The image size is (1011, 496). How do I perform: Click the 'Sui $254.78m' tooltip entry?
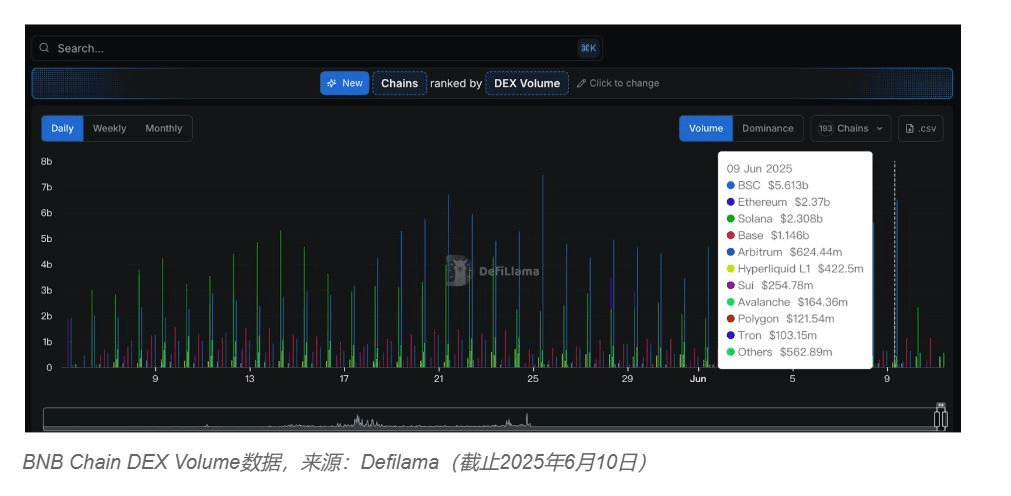pyautogui.click(x=770, y=286)
